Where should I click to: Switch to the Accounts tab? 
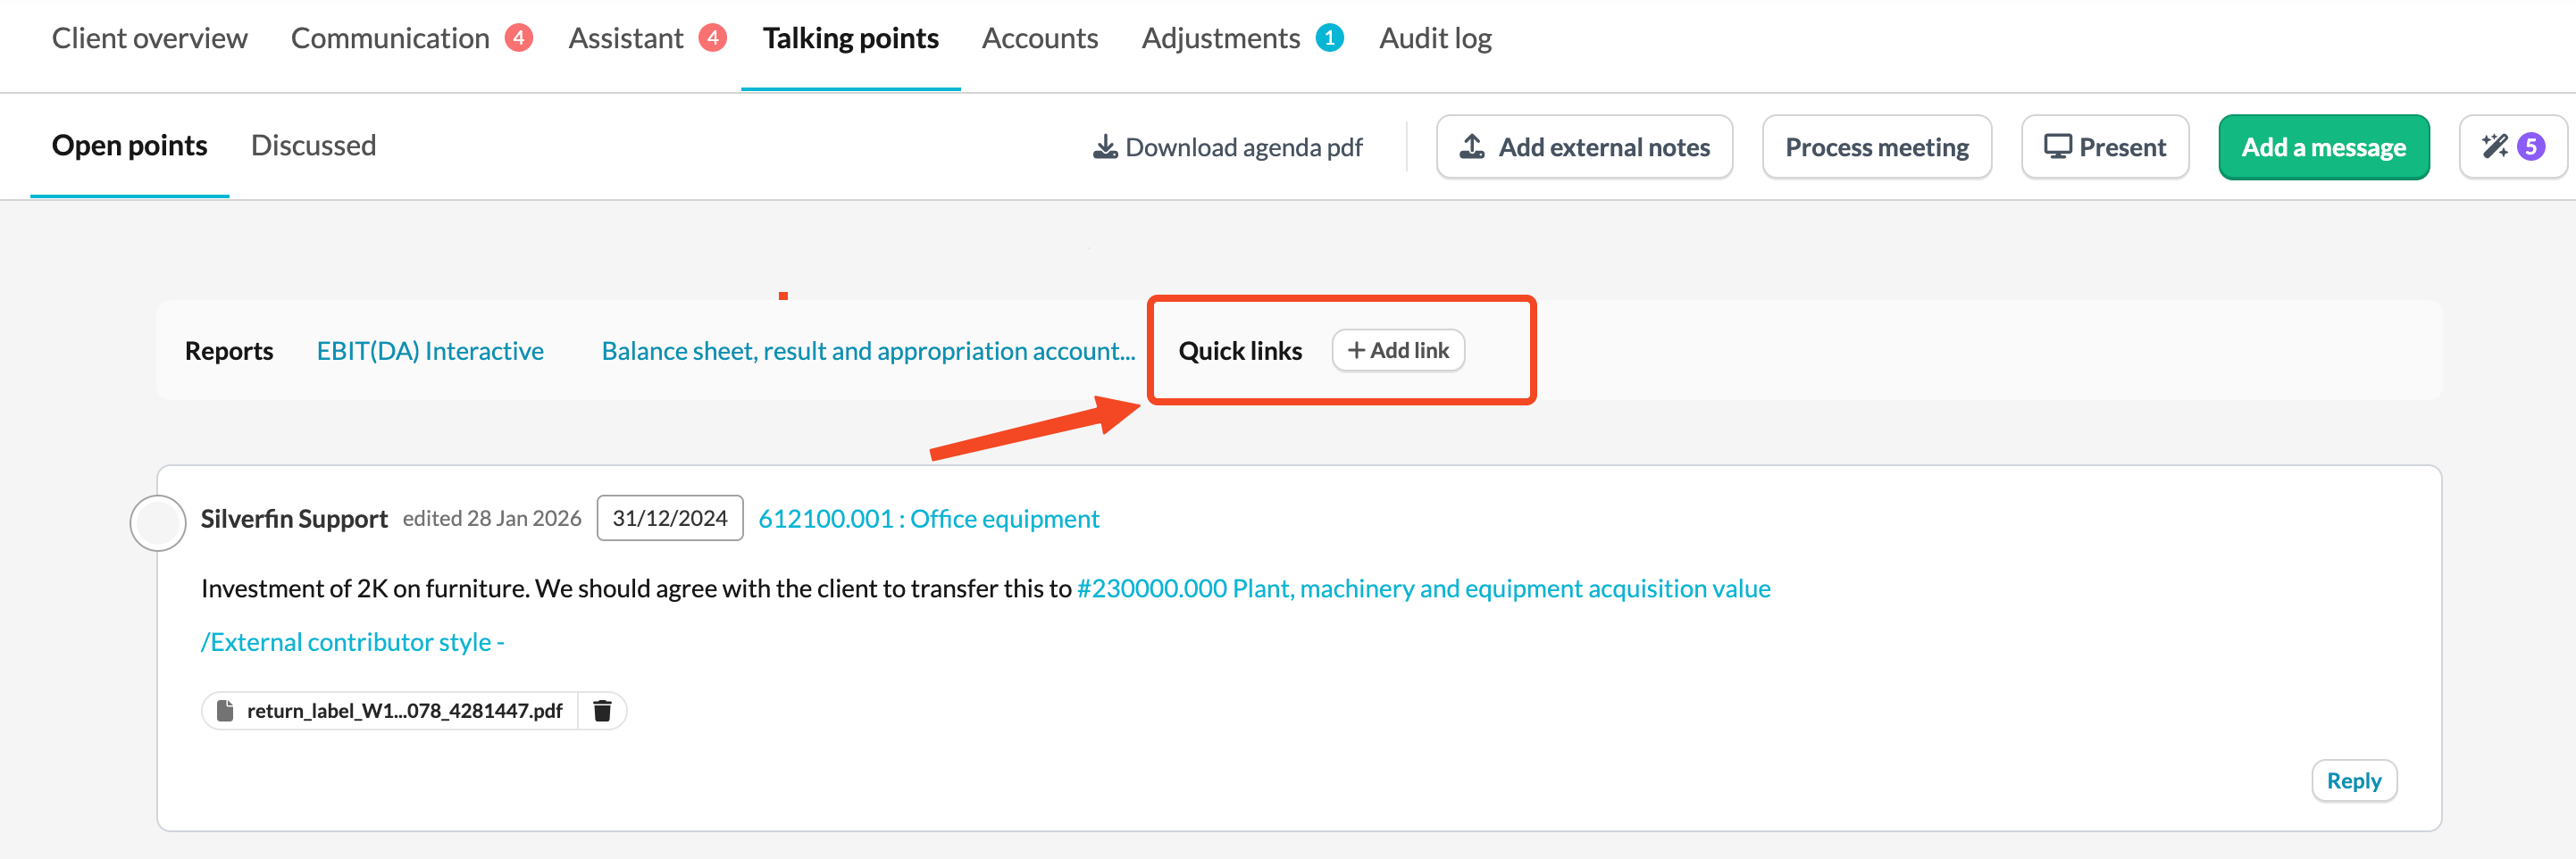1039,38
